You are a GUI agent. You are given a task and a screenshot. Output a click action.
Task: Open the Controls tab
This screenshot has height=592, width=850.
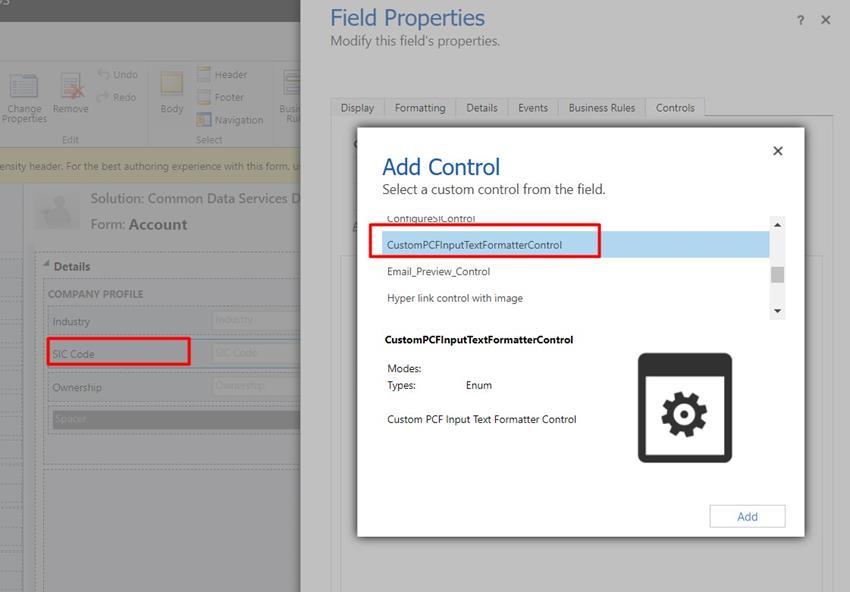[x=674, y=107]
